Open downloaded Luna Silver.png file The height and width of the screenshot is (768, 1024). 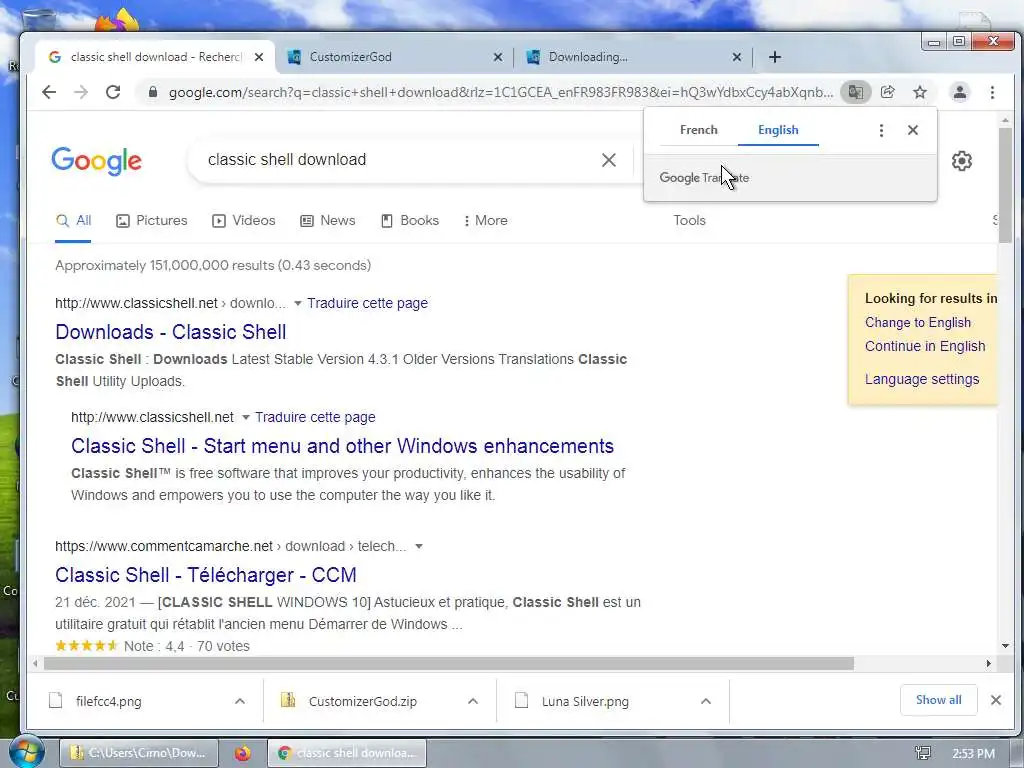[x=585, y=701]
